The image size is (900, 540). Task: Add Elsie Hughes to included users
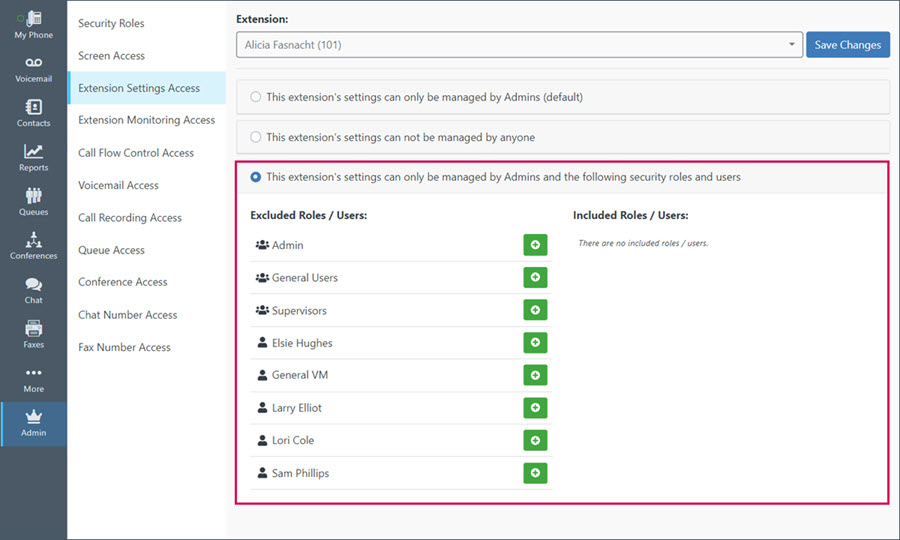coord(535,343)
